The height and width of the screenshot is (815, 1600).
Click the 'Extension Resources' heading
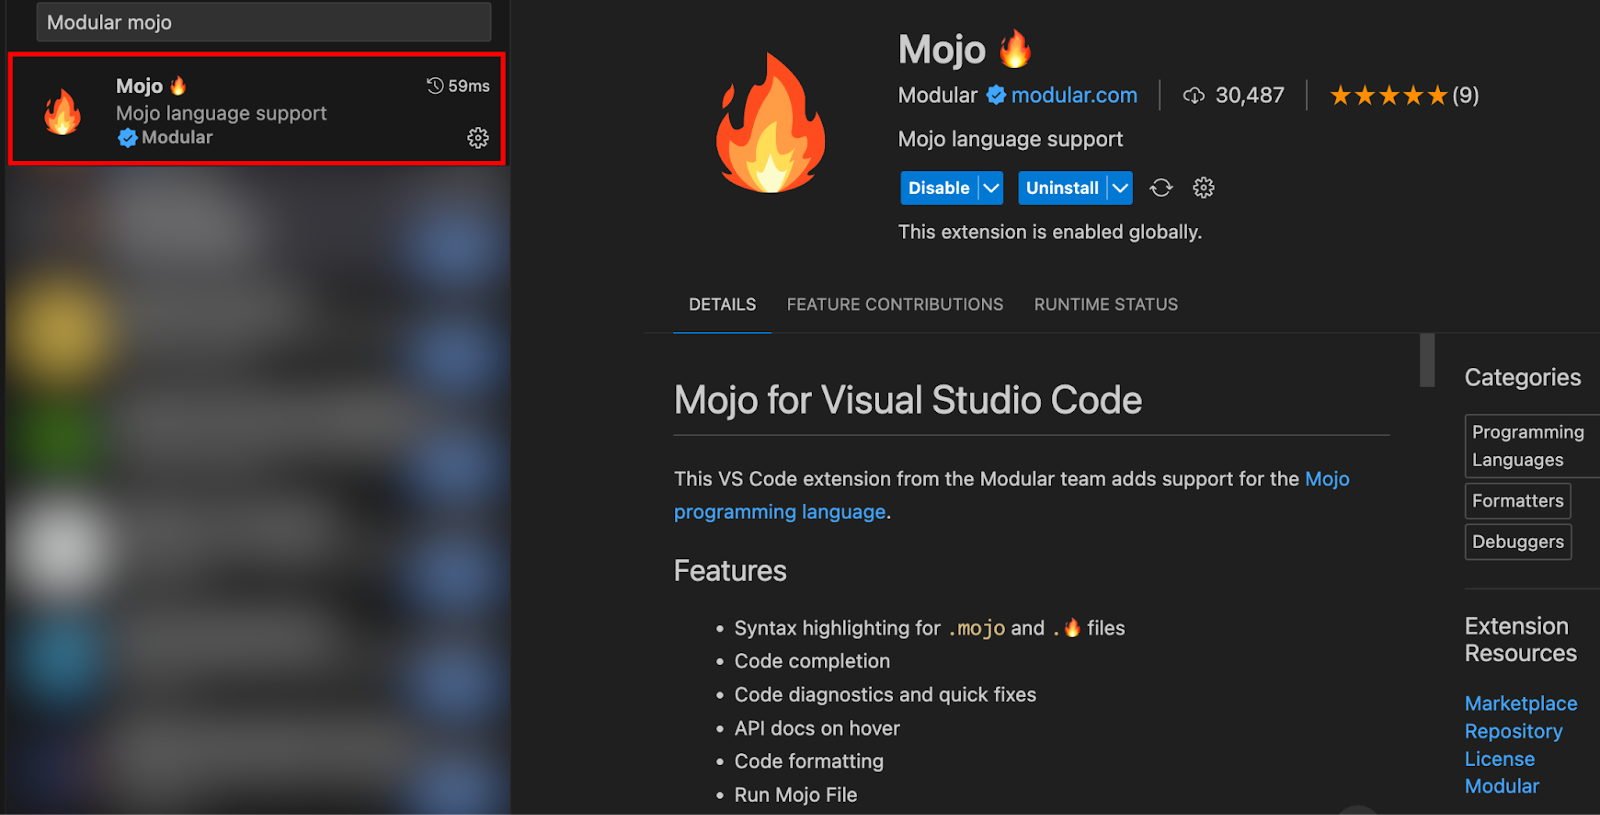tap(1521, 640)
